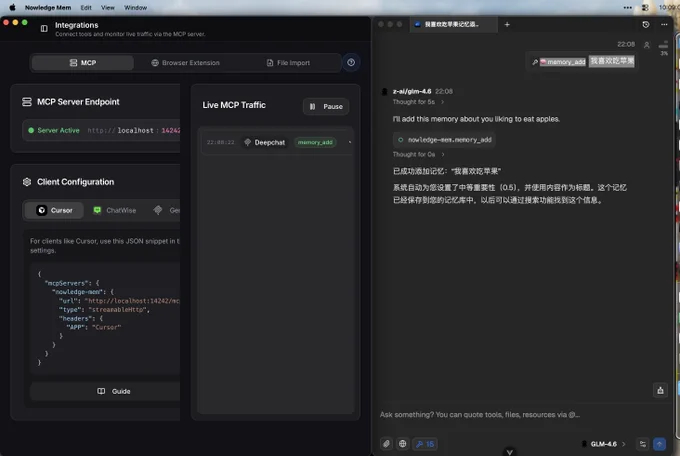Click the memory_add badge in traffic row
The height and width of the screenshot is (456, 680).
coord(315,142)
